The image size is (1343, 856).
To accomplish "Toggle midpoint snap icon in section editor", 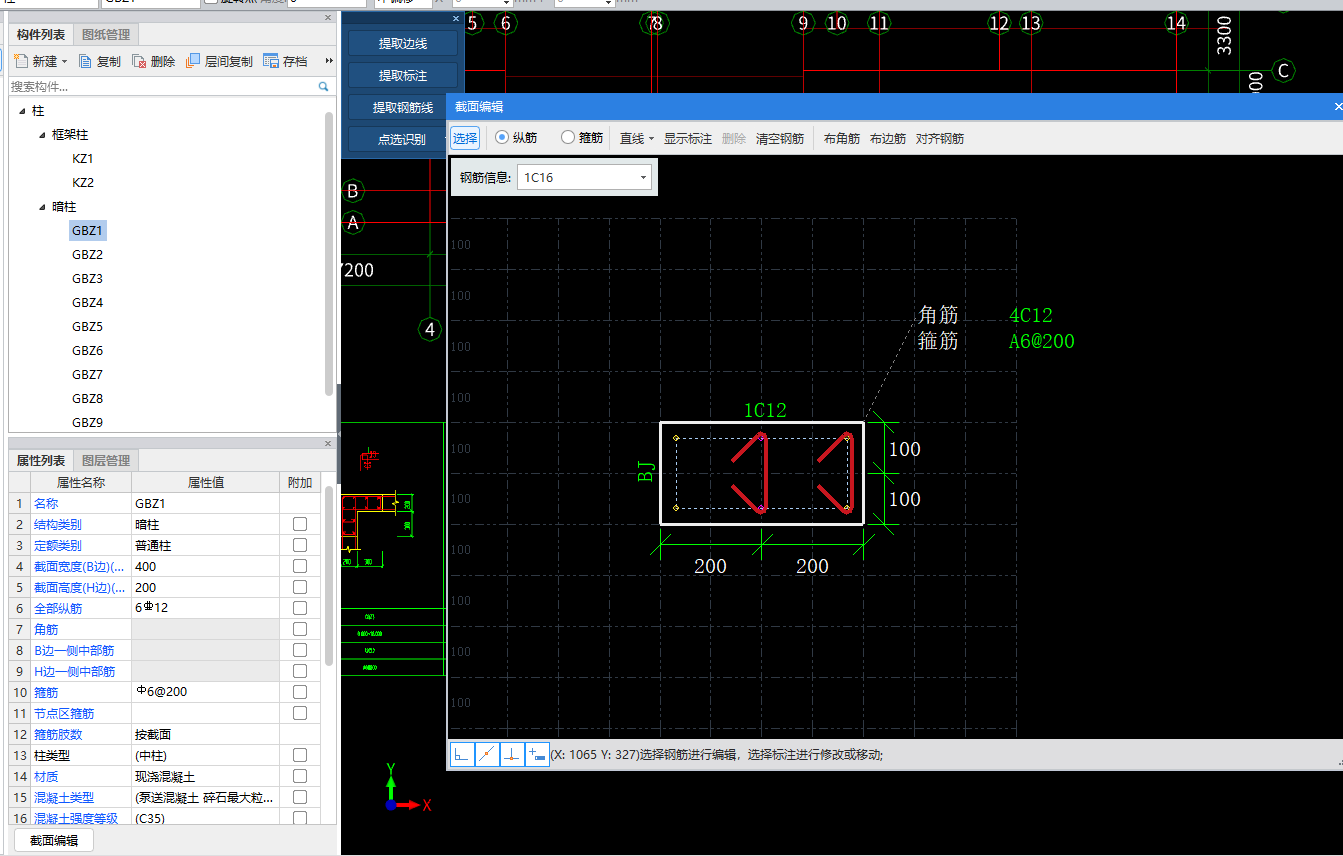I will pyautogui.click(x=486, y=756).
